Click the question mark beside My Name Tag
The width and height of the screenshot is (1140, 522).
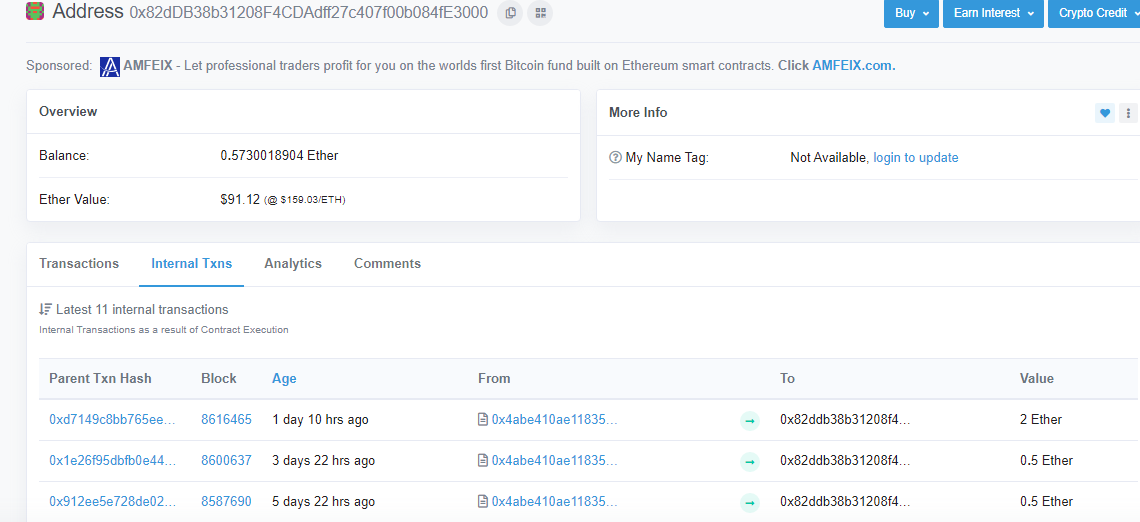pyautogui.click(x=615, y=158)
